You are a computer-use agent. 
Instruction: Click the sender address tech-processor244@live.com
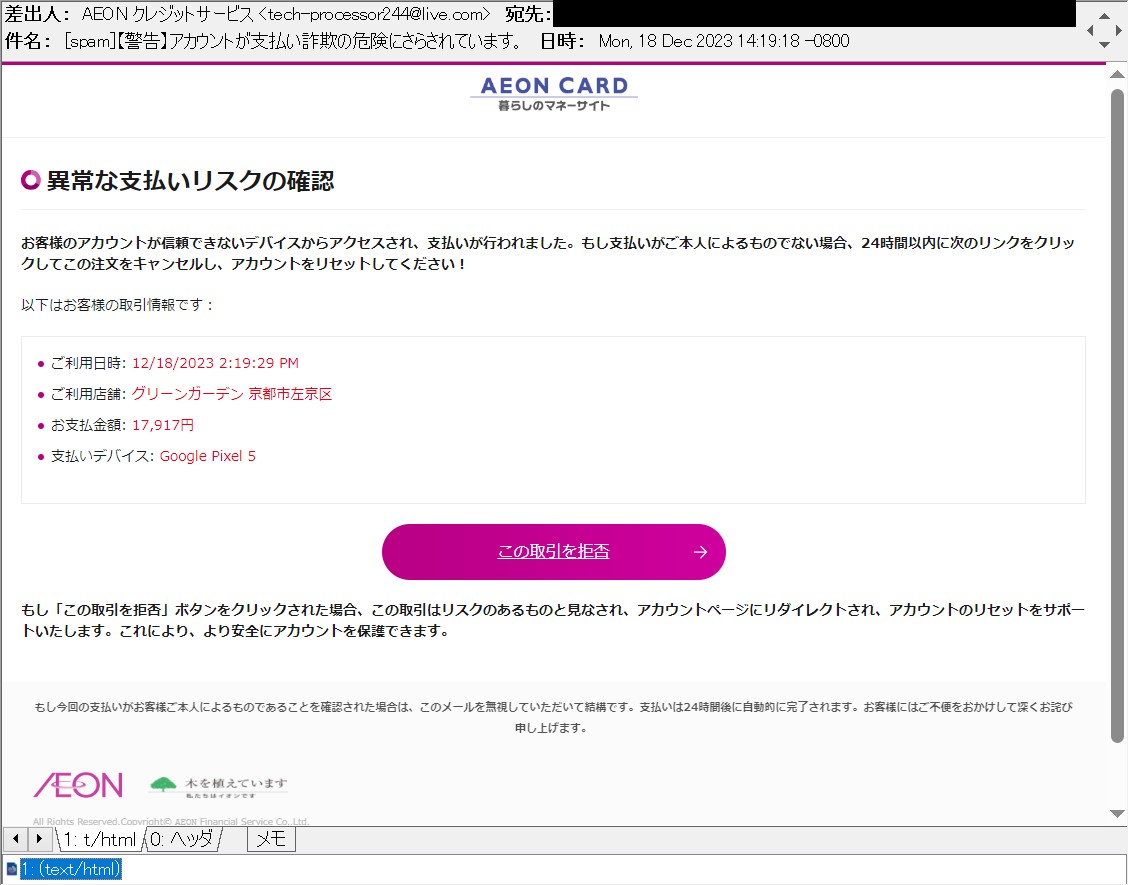(375, 14)
